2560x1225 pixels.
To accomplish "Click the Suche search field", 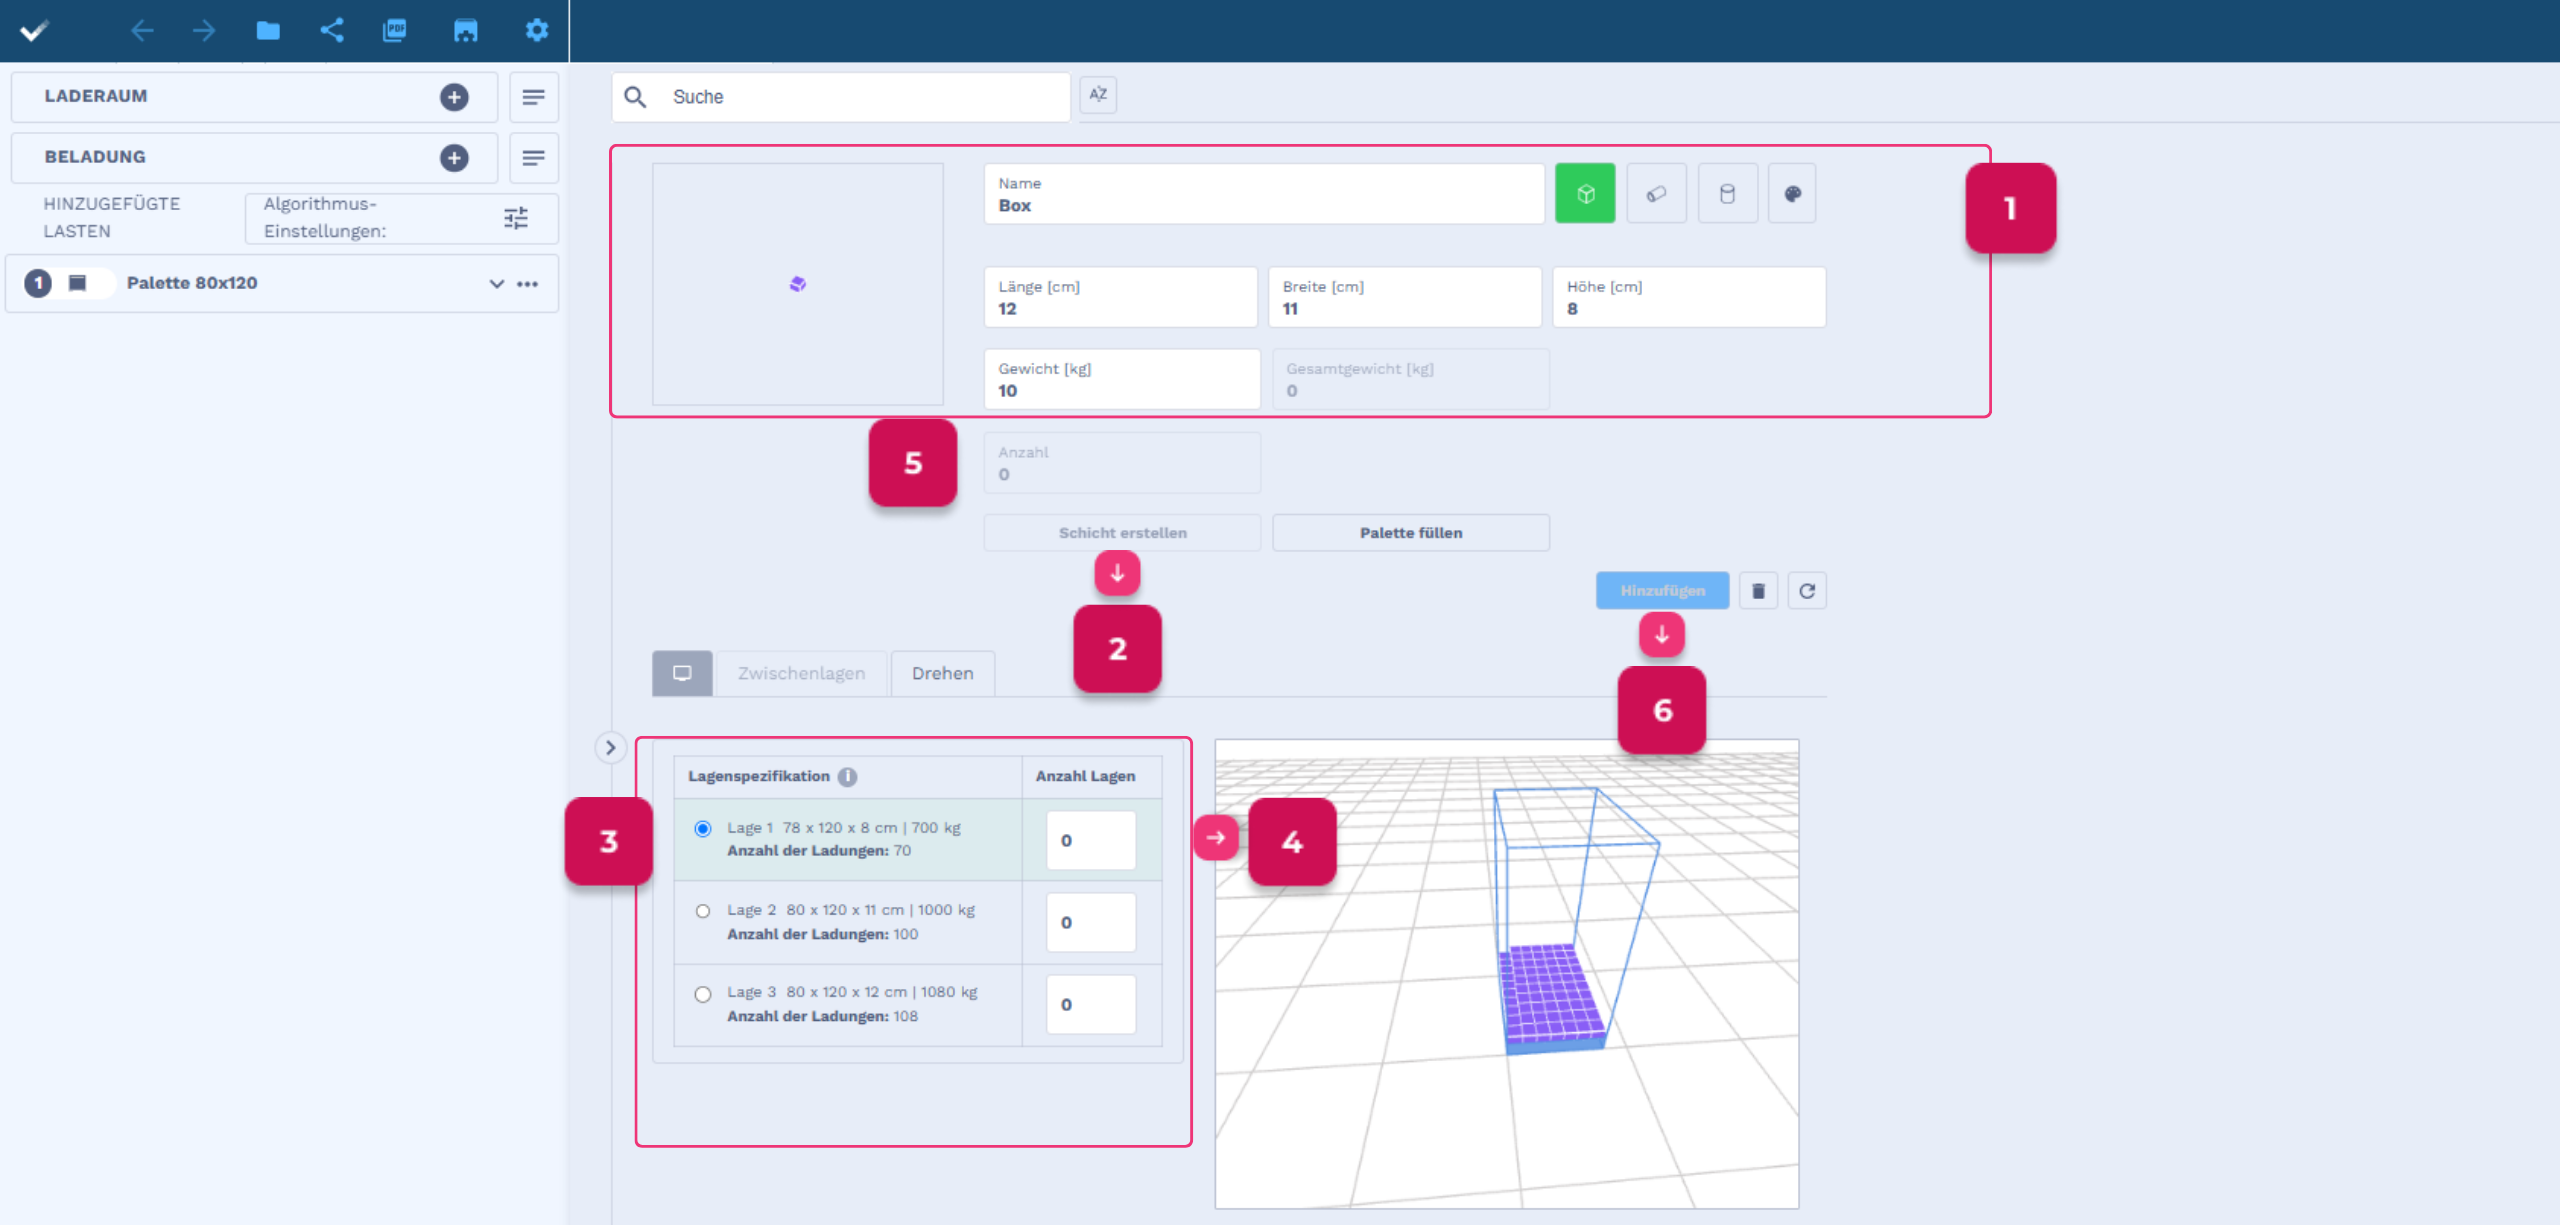I will coord(841,97).
